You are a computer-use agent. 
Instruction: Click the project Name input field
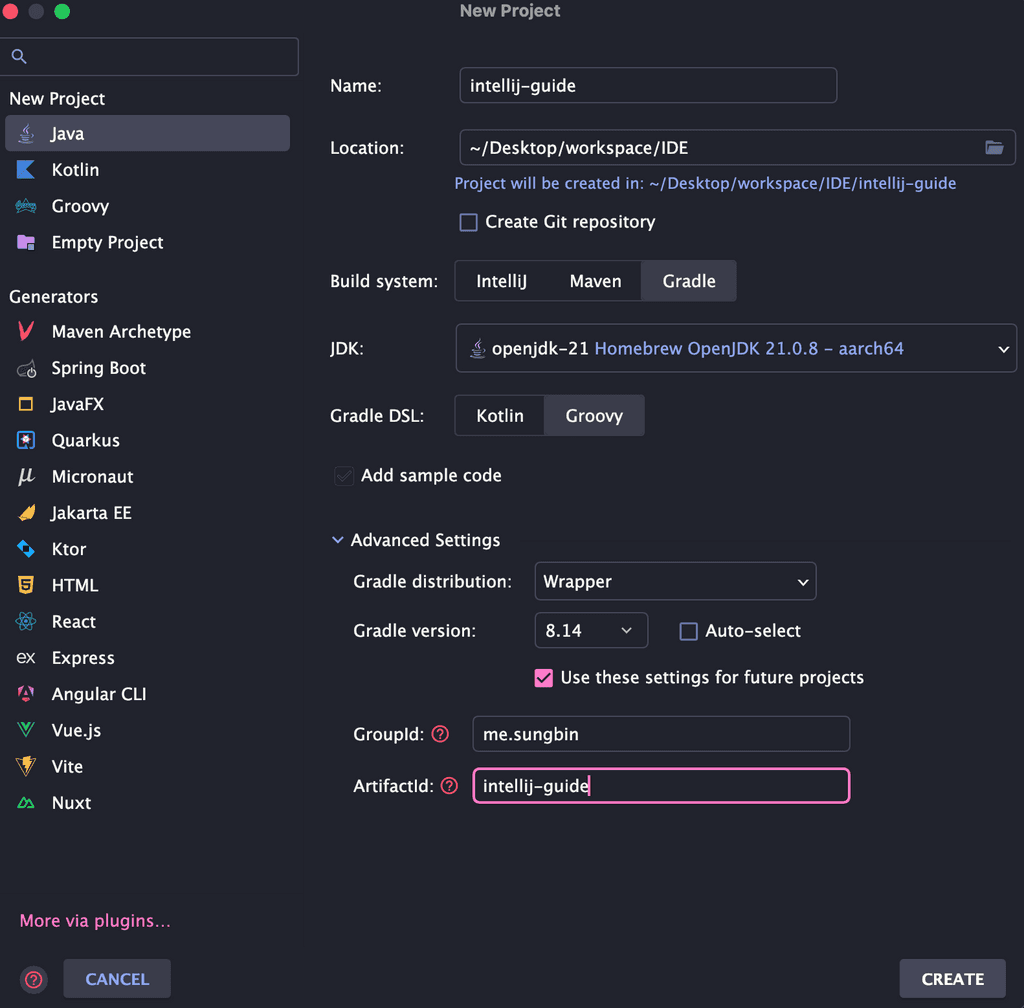coord(647,86)
